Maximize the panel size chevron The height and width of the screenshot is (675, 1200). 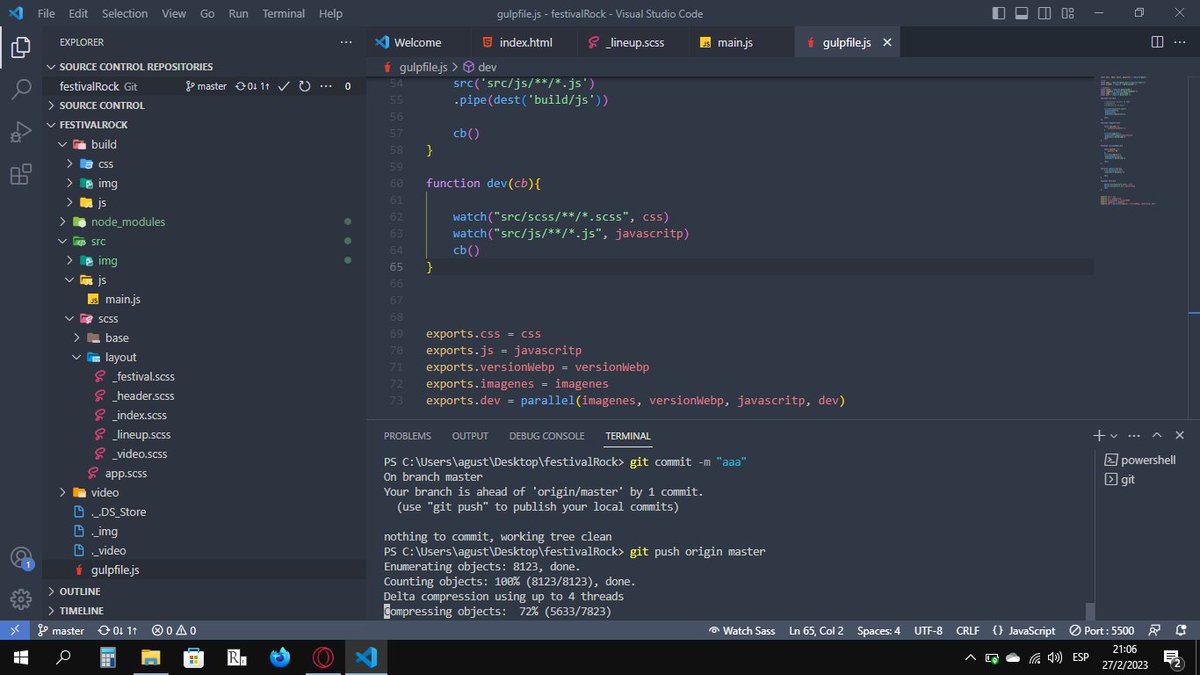click(x=1157, y=436)
